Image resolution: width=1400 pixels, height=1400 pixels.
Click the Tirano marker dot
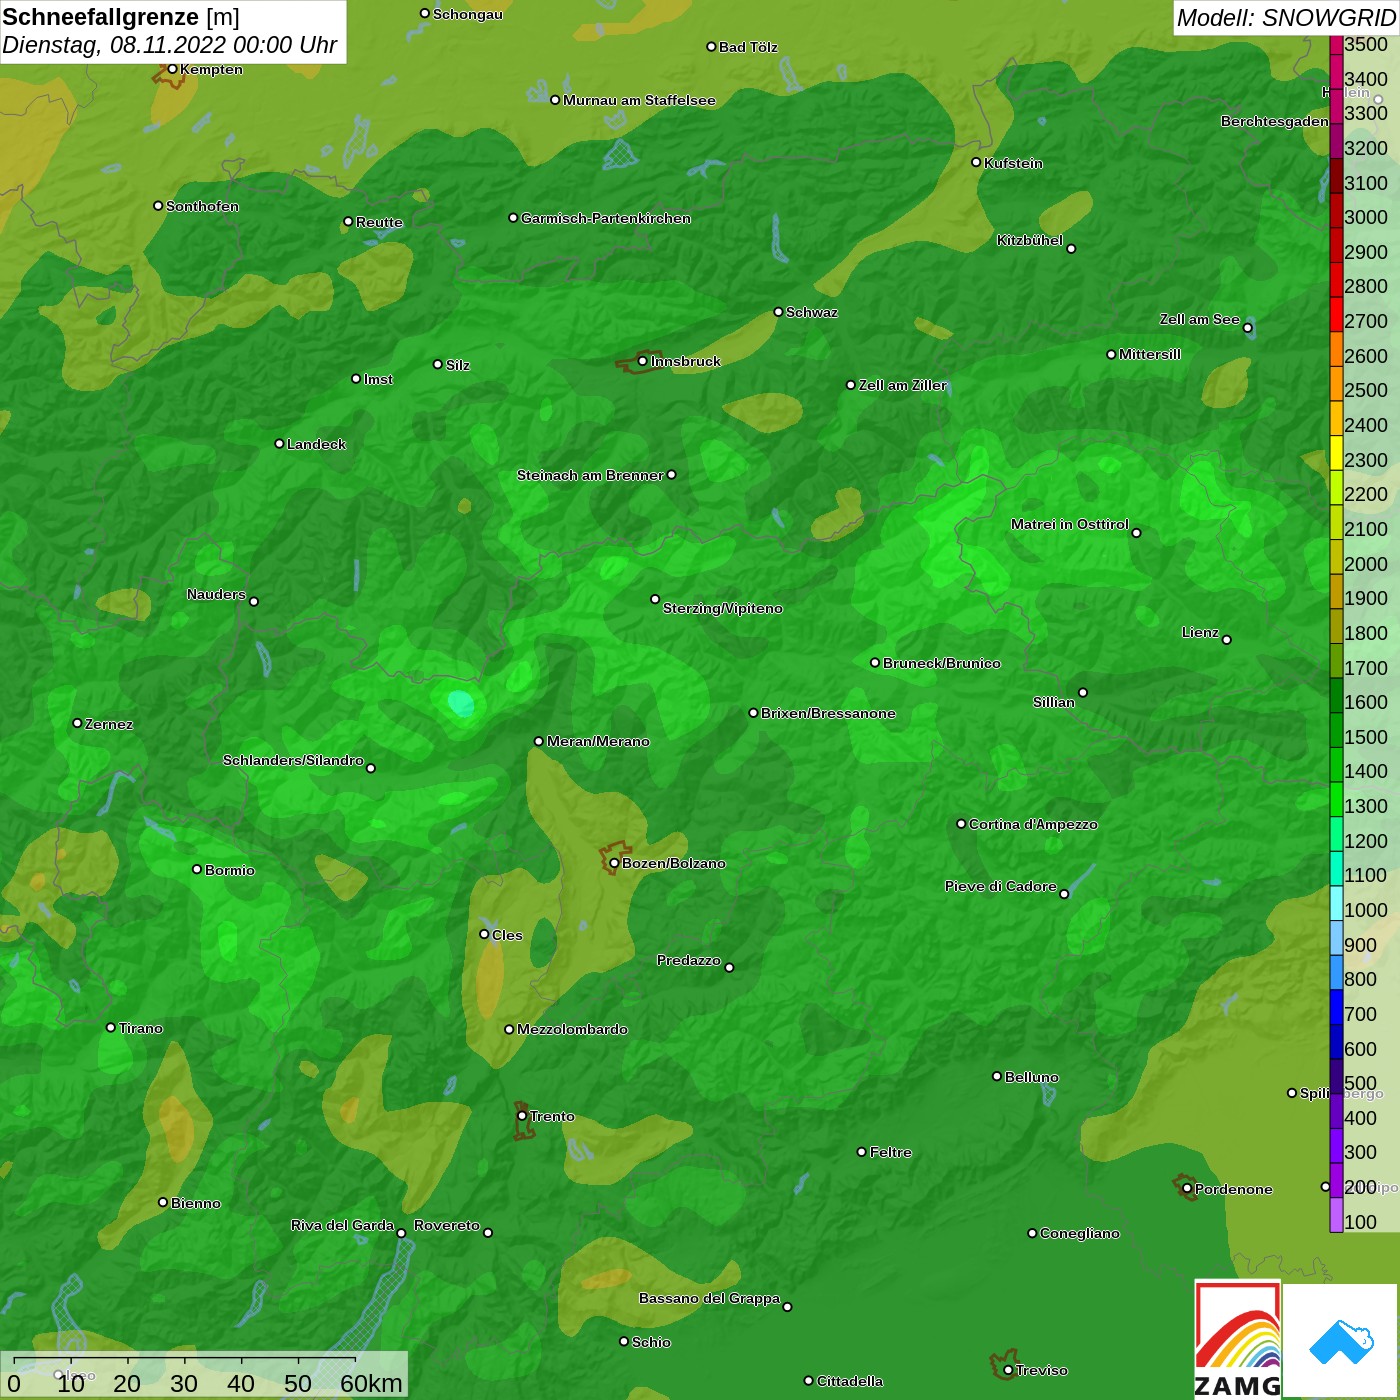pos(111,1027)
